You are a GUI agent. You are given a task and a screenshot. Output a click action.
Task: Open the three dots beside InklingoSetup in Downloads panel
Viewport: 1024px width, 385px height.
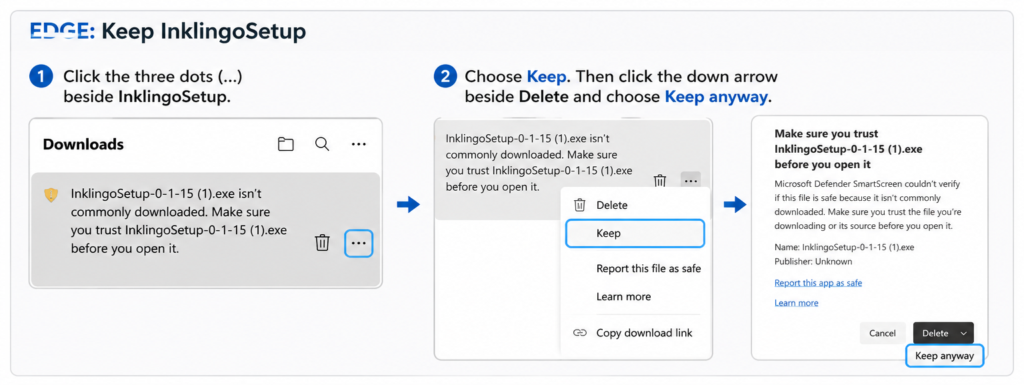(x=359, y=243)
